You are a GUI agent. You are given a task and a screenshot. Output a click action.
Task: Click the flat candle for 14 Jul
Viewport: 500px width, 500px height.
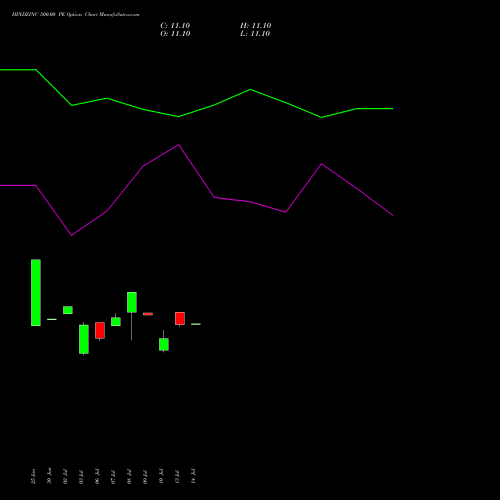(196, 324)
